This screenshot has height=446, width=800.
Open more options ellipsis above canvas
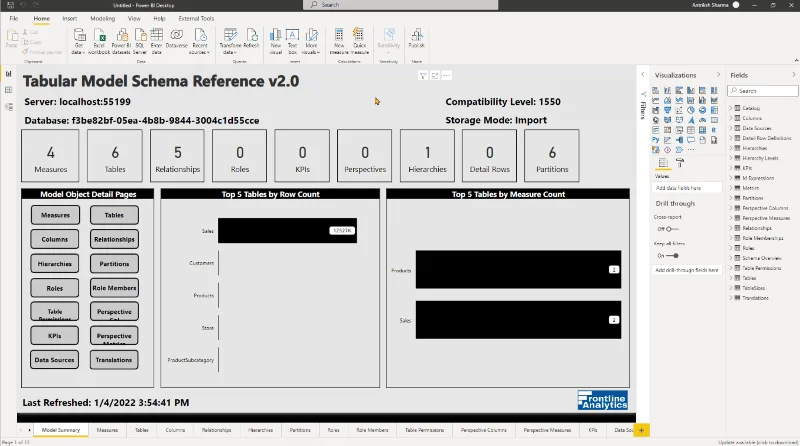click(x=446, y=76)
